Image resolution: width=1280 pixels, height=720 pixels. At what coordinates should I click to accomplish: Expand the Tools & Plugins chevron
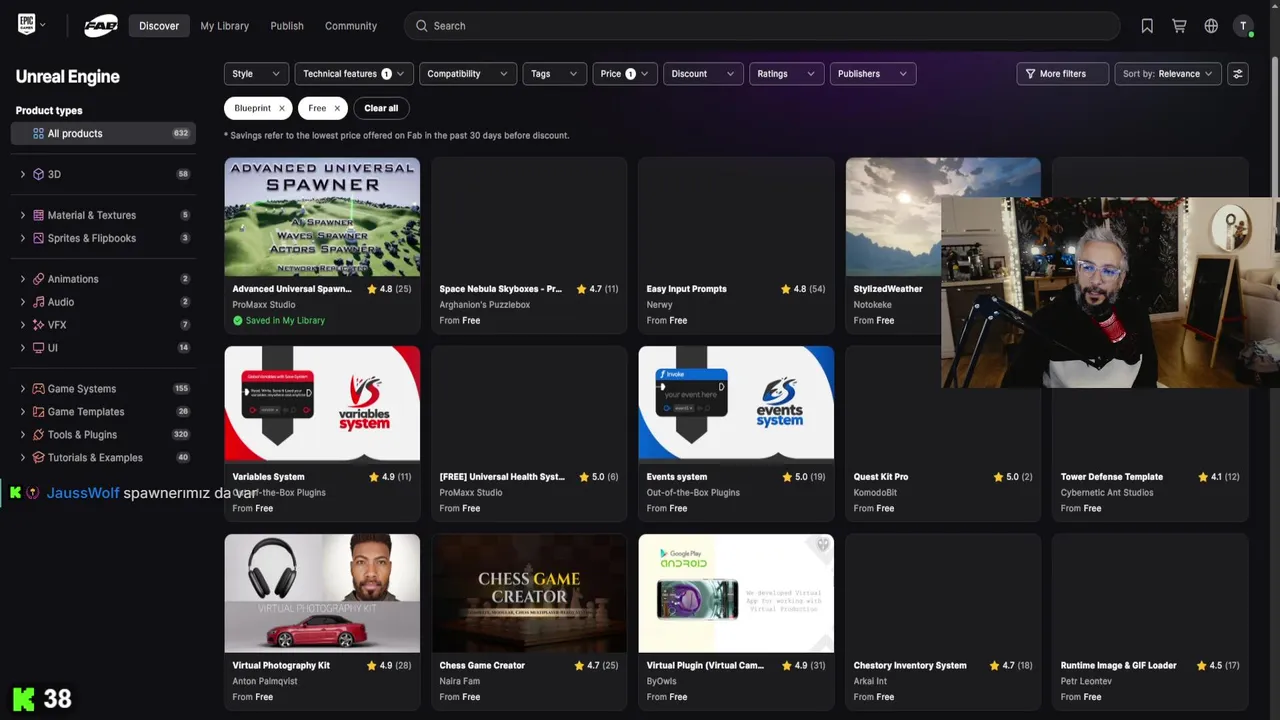(x=23, y=435)
